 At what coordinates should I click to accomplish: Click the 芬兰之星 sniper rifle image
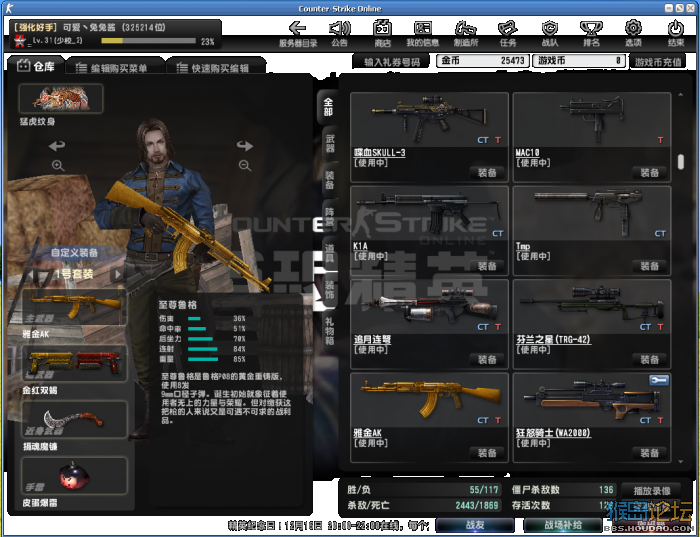pyautogui.click(x=592, y=304)
